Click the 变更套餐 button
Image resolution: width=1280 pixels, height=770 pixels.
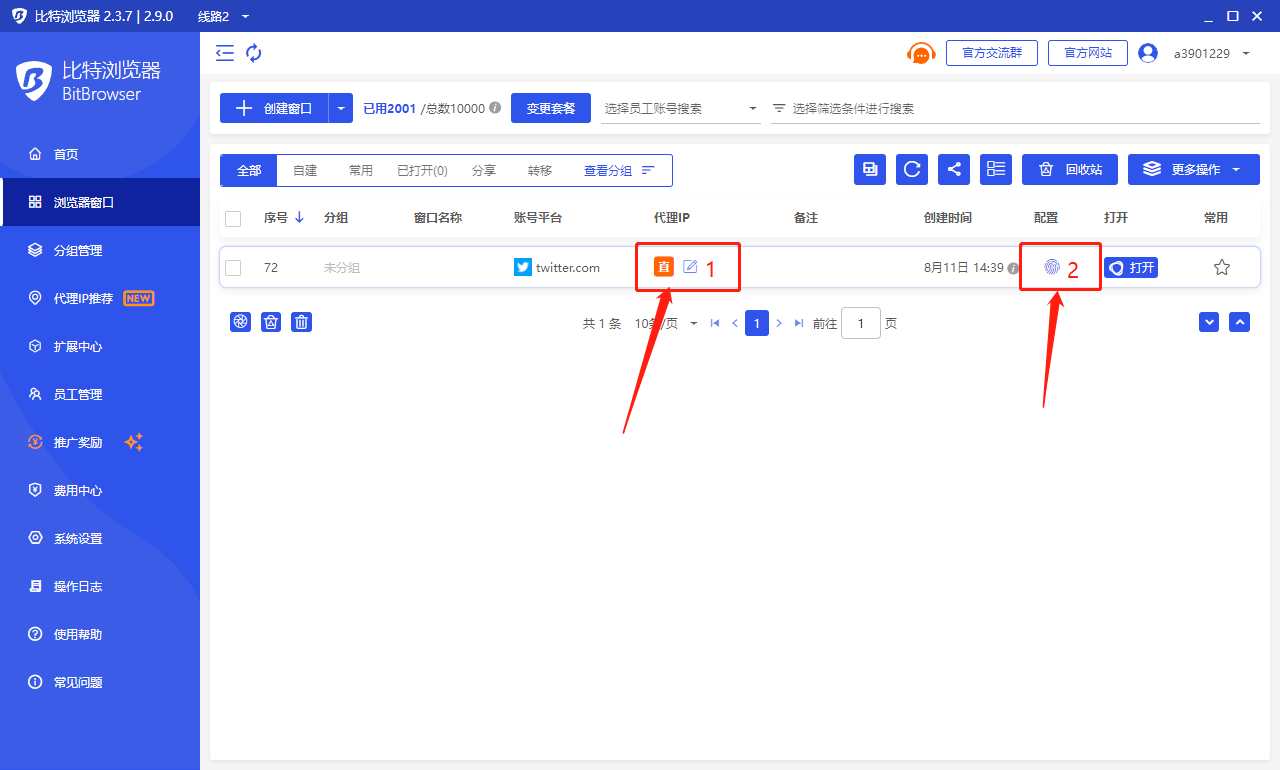[x=551, y=109]
